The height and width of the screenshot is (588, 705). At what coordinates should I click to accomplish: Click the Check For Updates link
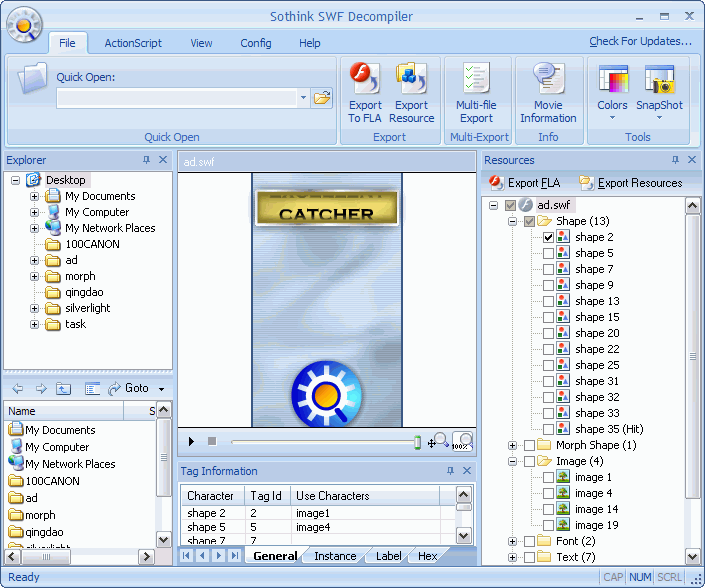640,41
